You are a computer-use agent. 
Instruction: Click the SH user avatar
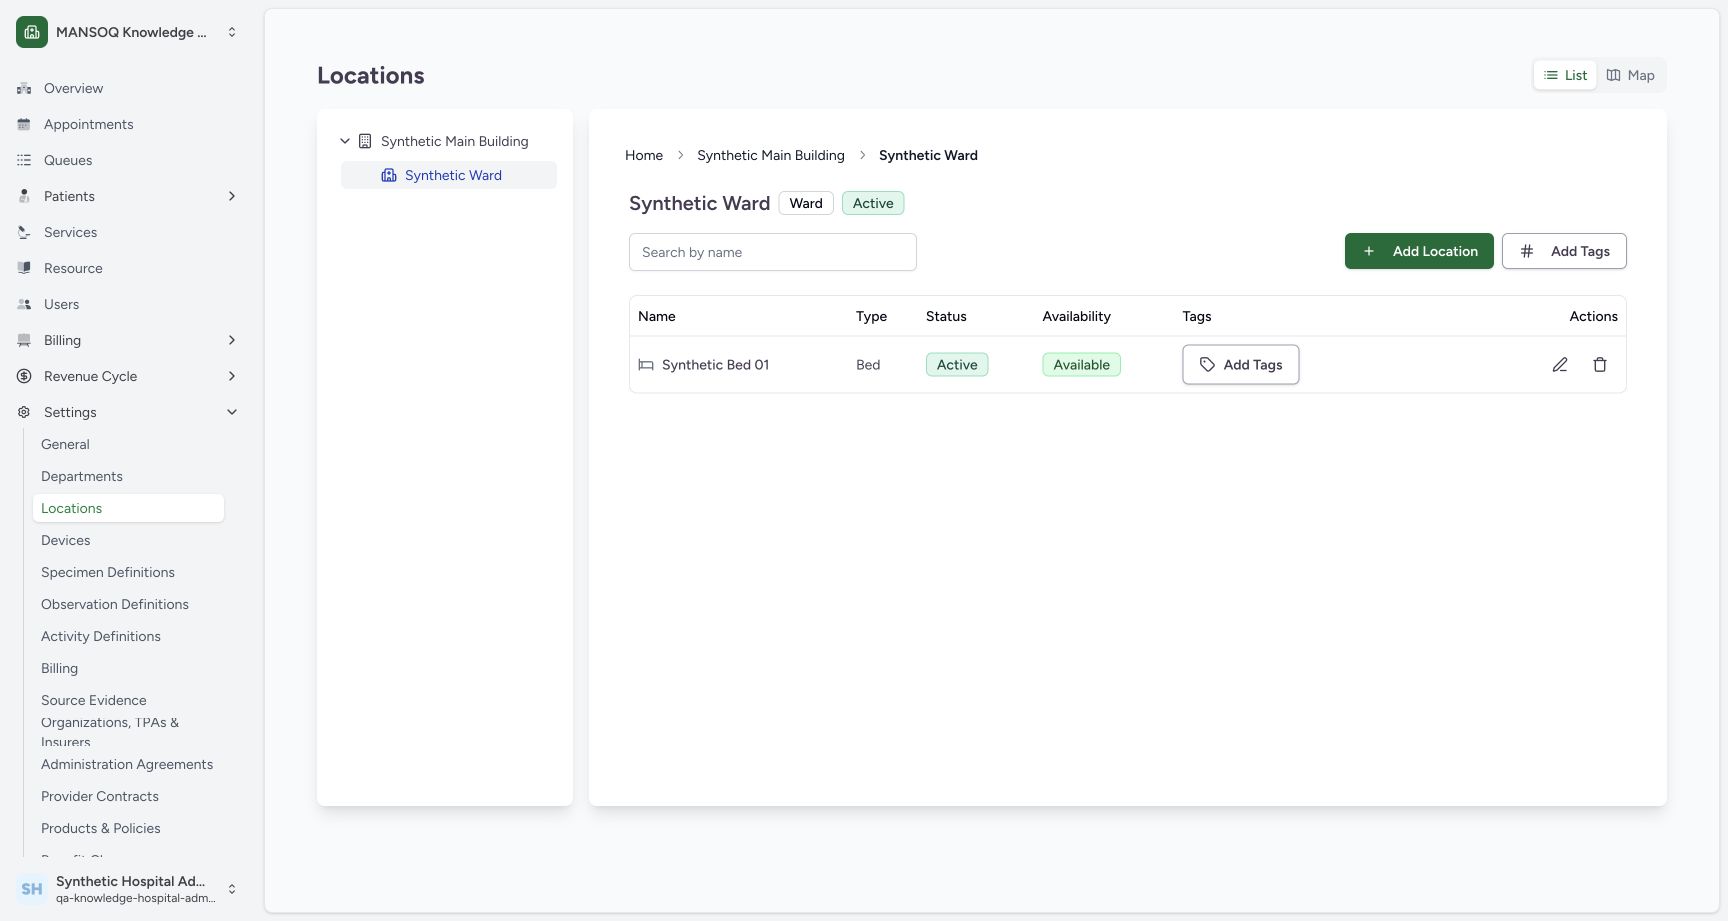(32, 889)
